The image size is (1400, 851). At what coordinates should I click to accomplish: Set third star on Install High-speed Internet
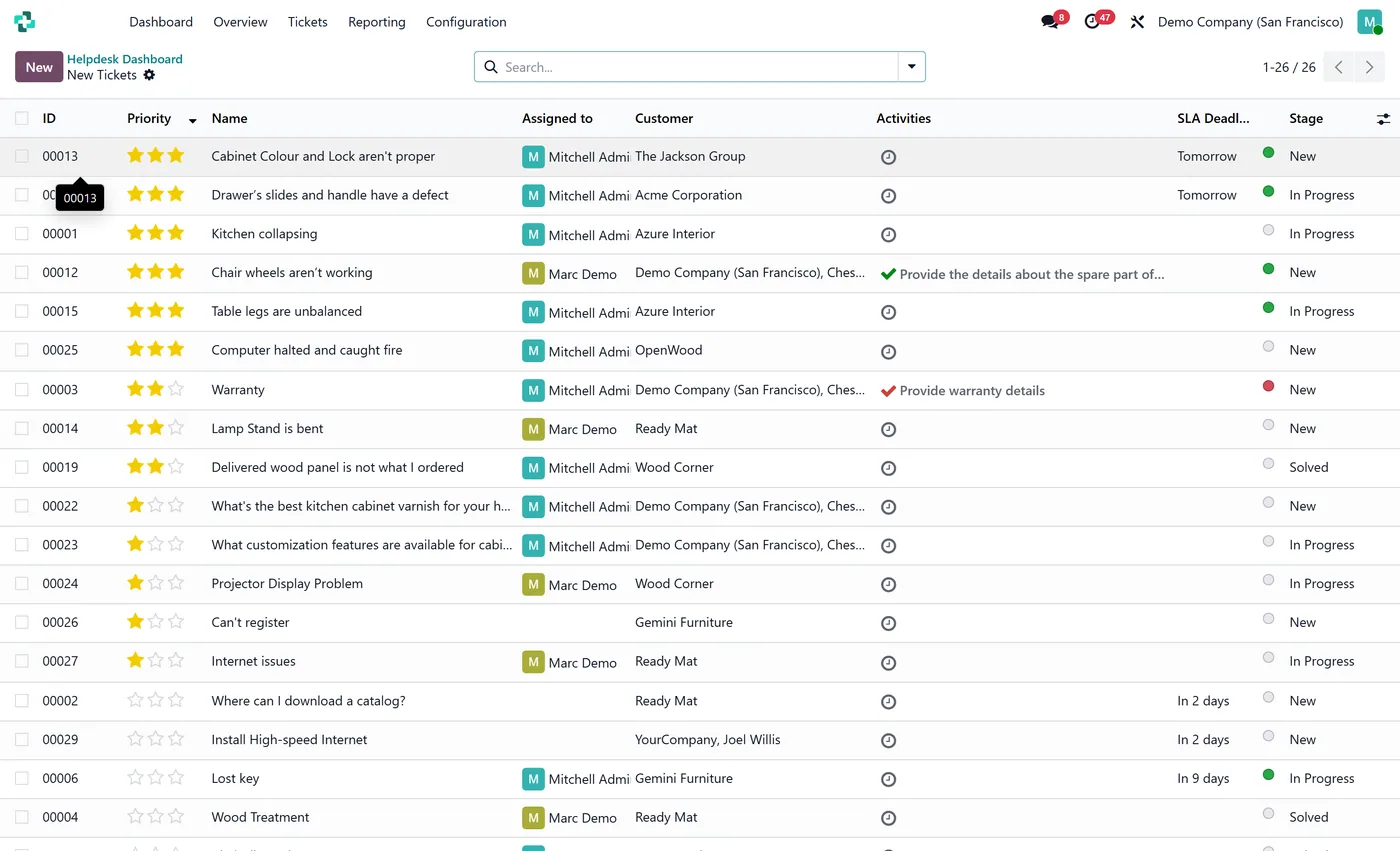176,738
